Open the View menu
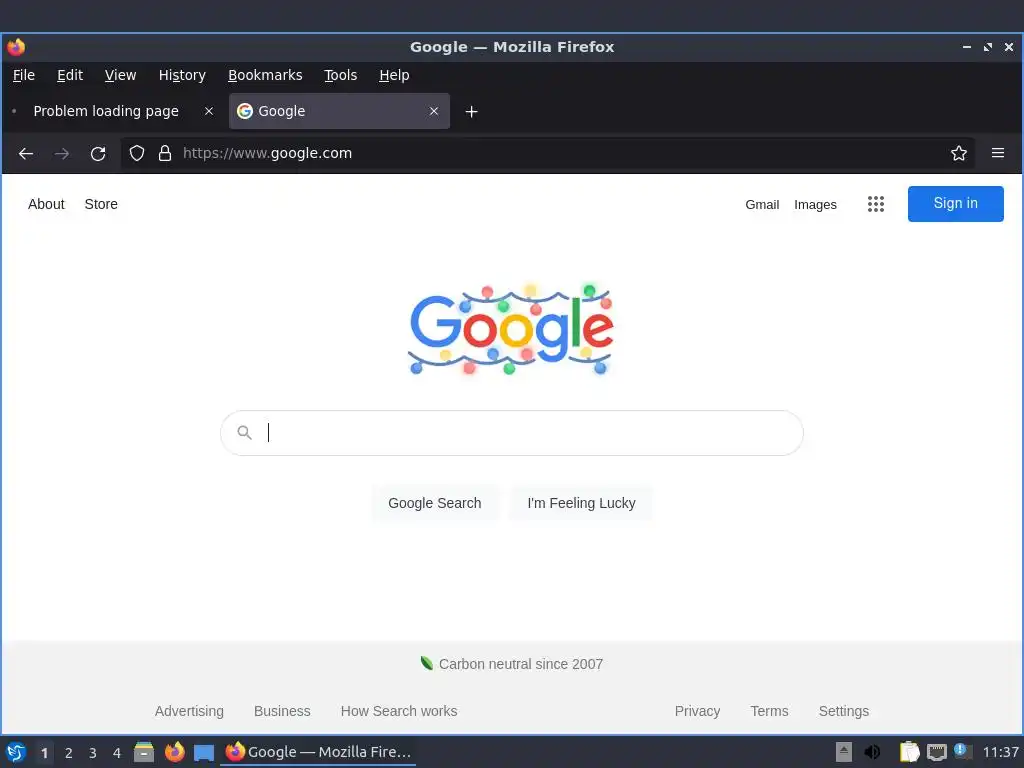Viewport: 1024px width, 768px height. coord(120,75)
